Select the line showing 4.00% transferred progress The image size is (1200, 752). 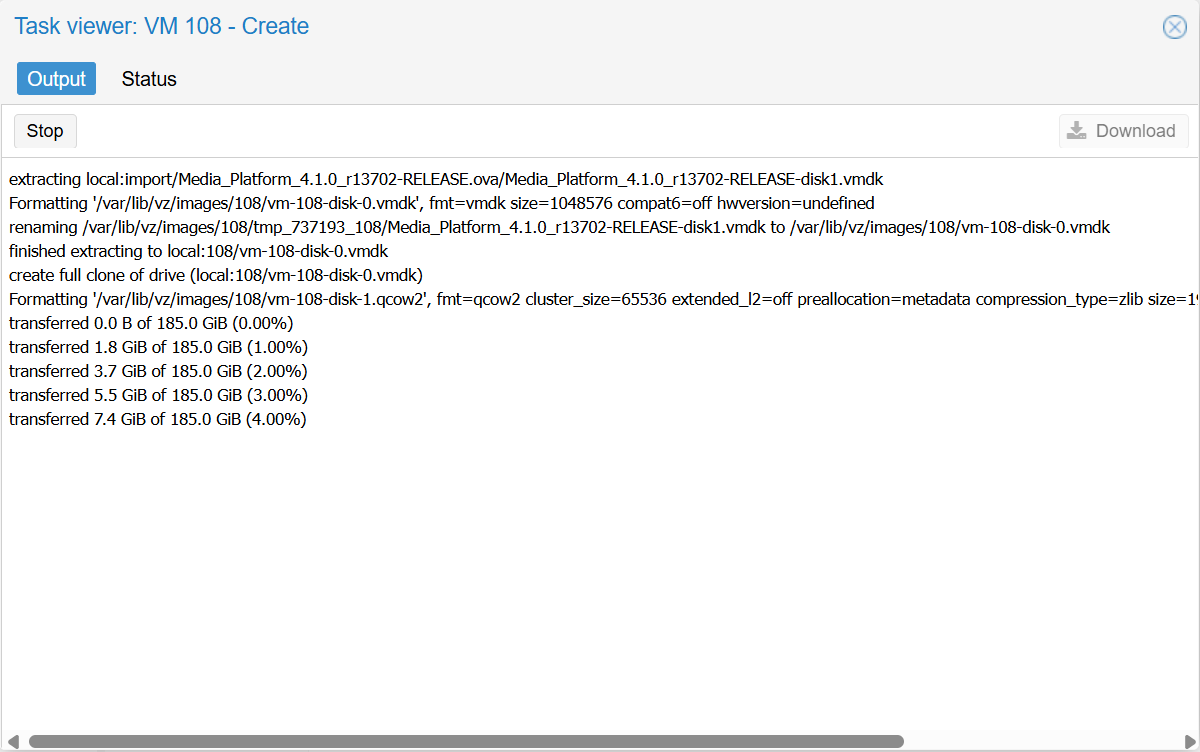[157, 419]
